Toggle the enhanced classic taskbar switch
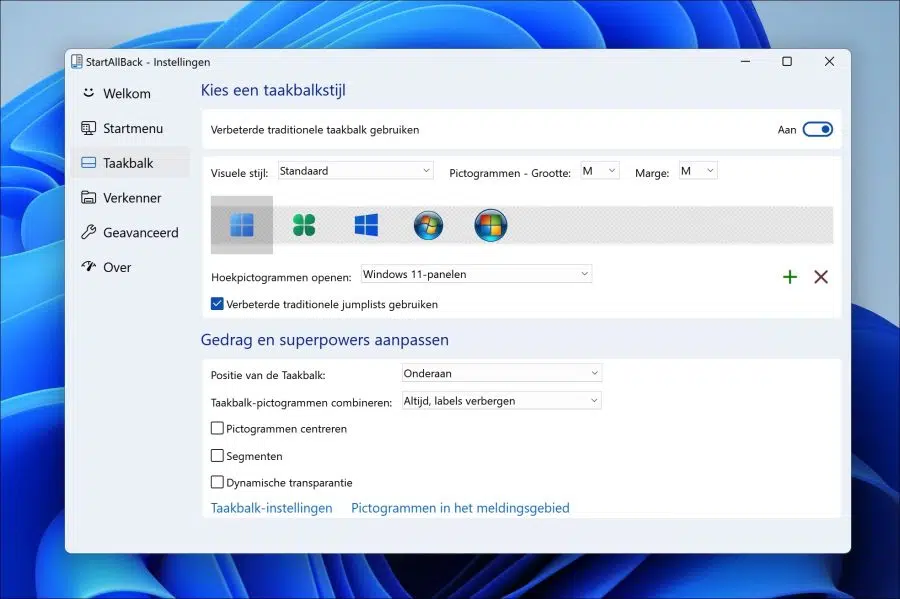The width and height of the screenshot is (900, 599). (x=817, y=130)
